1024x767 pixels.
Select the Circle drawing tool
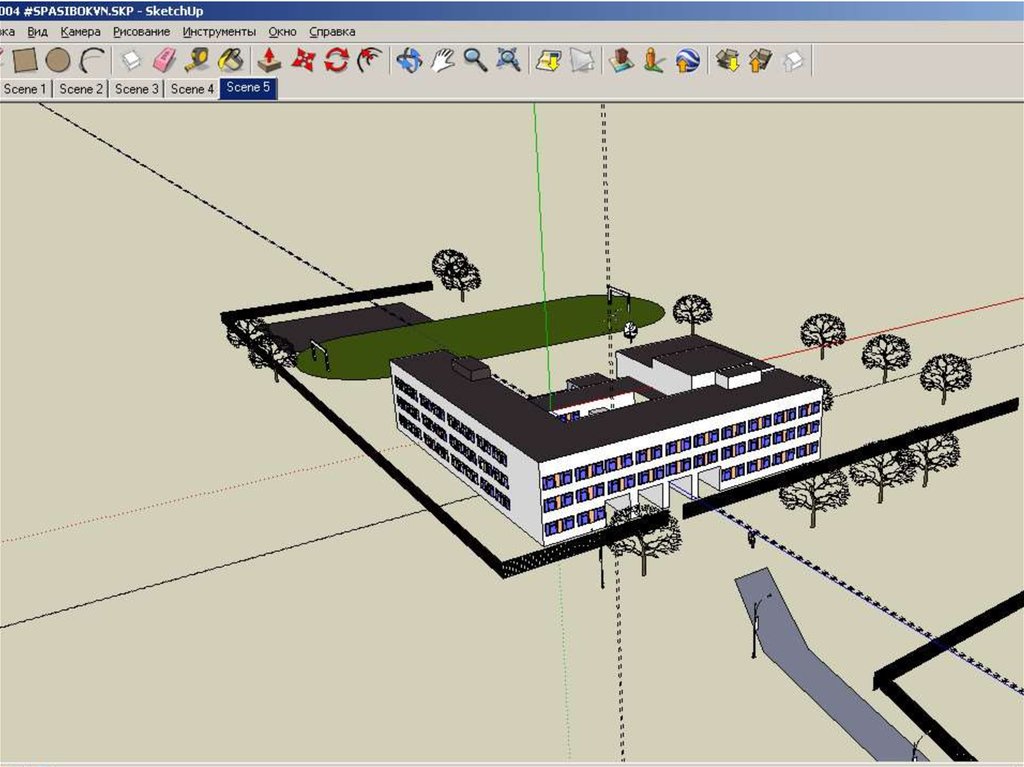[58, 60]
